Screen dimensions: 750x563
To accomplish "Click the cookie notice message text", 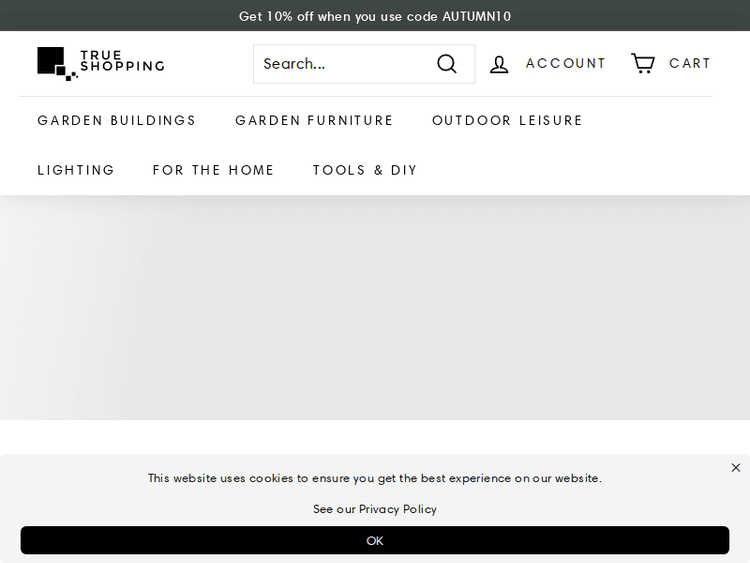I will pos(375,478).
